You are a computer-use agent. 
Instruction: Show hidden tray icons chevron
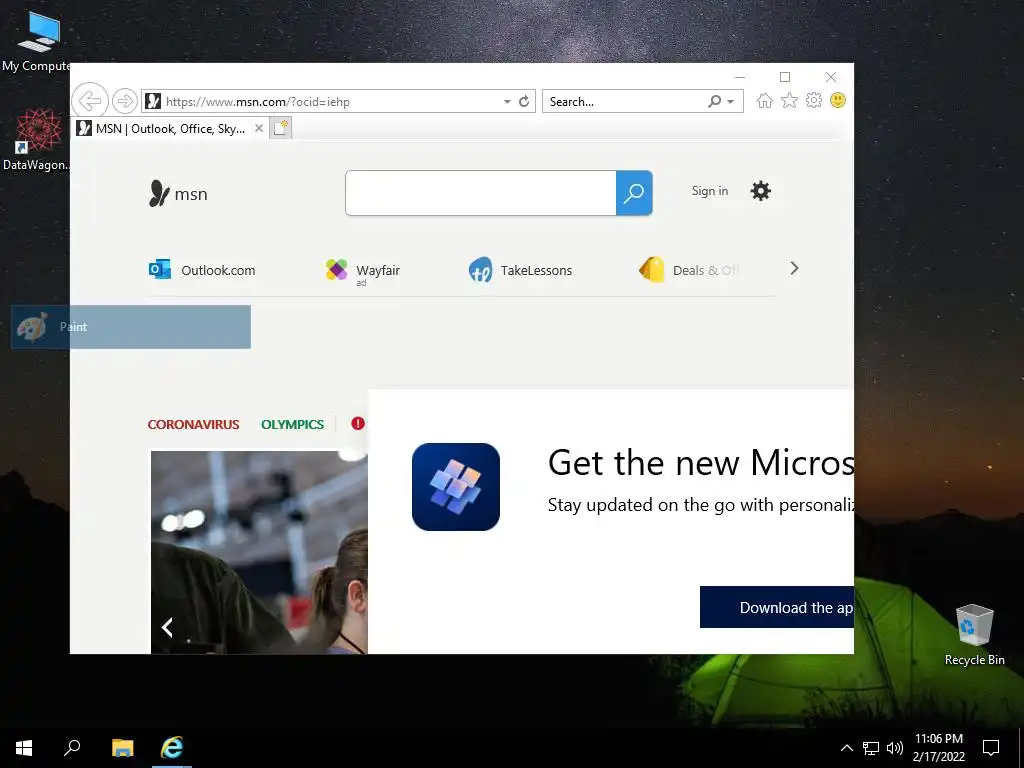(x=846, y=748)
